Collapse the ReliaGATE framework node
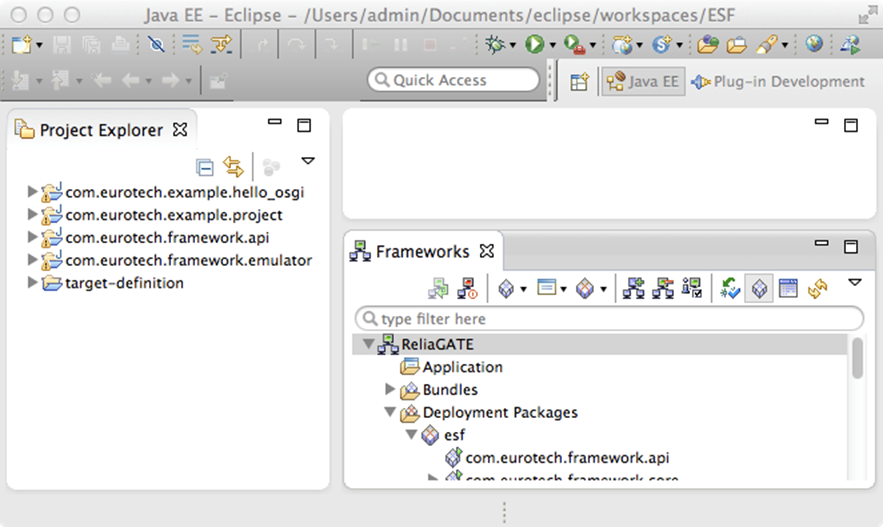The image size is (883, 527). click(368, 343)
